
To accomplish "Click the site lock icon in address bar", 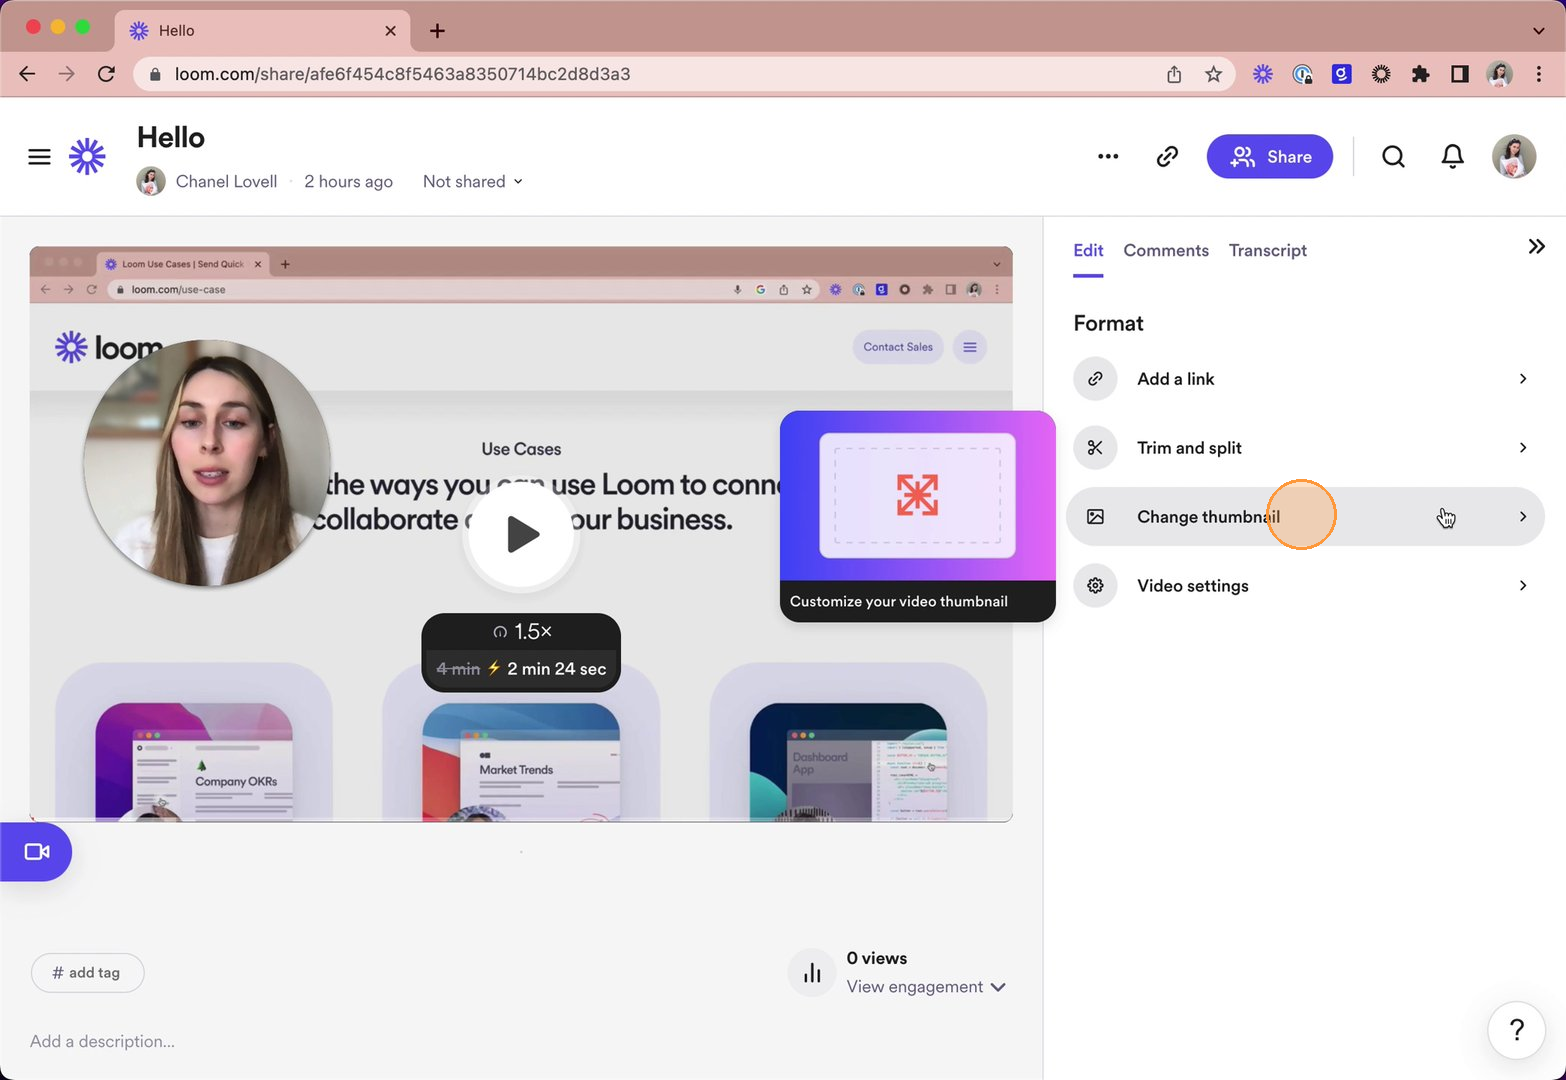I will click(155, 74).
